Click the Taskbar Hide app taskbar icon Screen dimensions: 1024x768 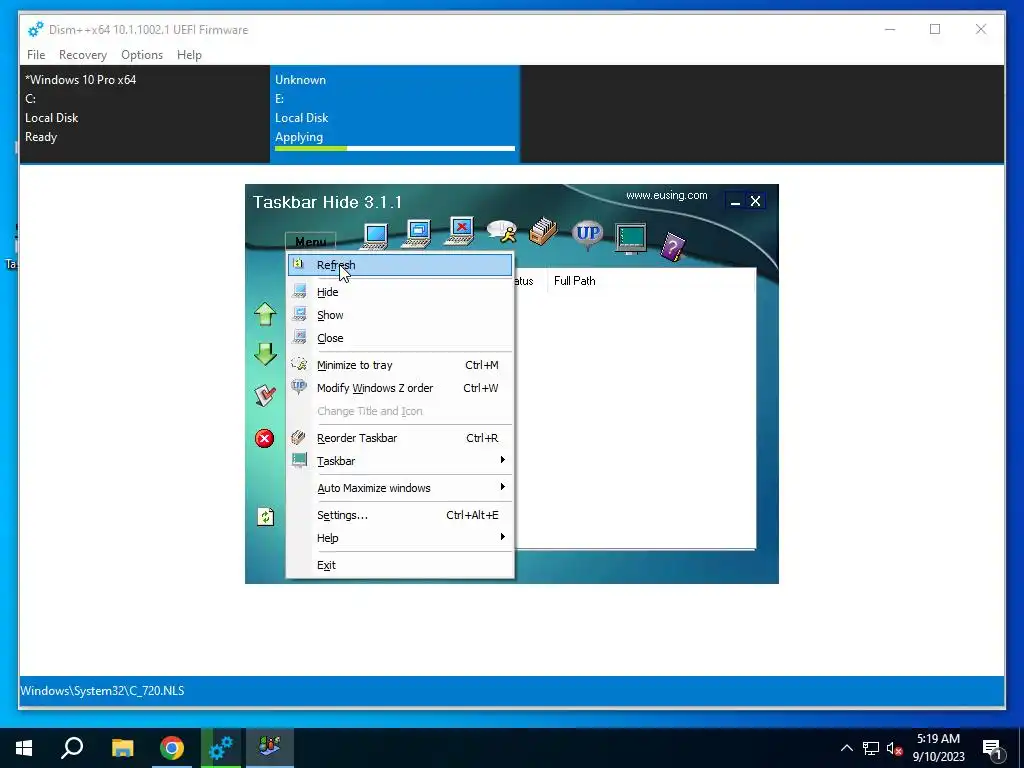(270, 748)
